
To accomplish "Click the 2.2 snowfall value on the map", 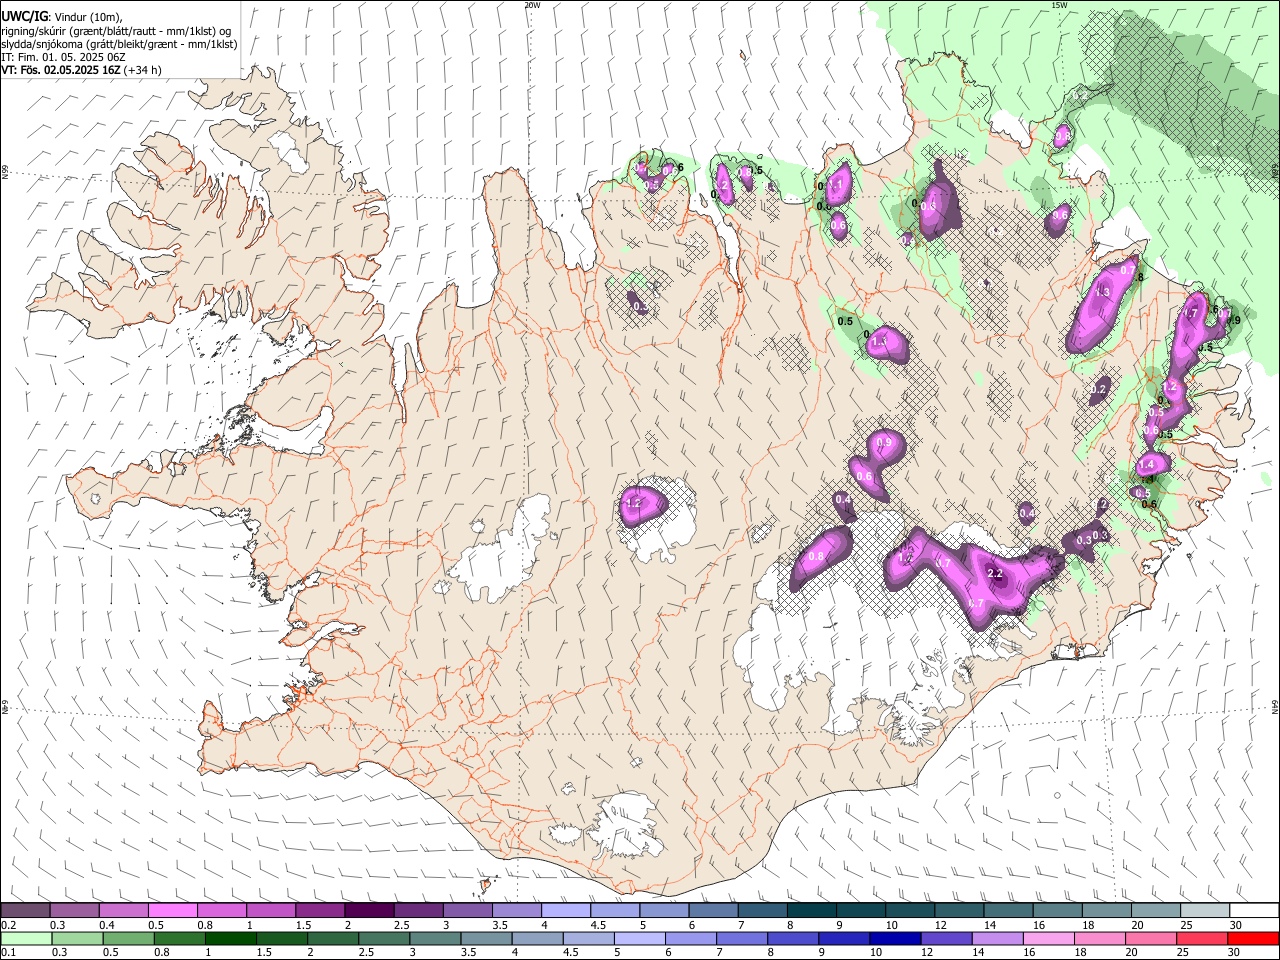I will (995, 573).
